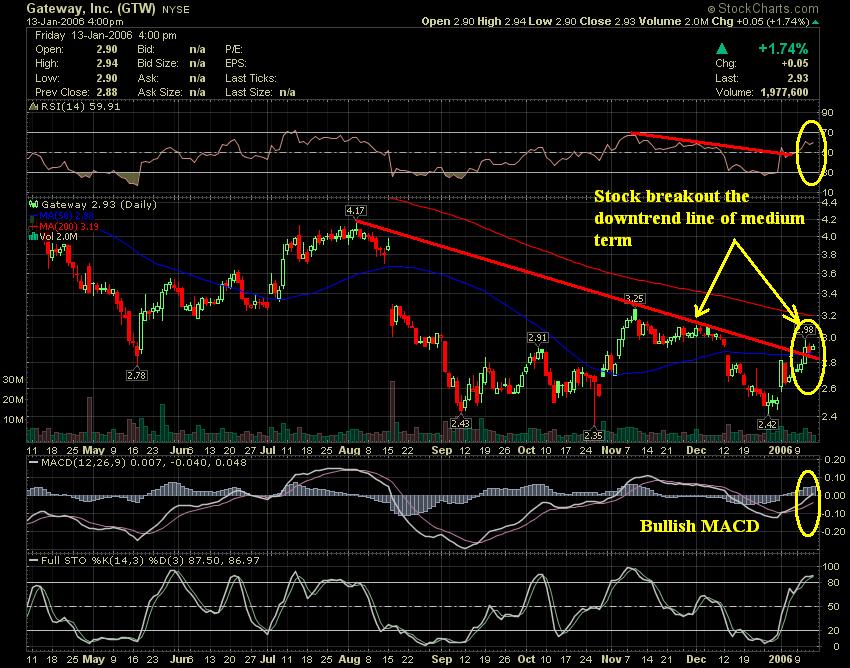Click the Prev Close: 2.88 value

[x=107, y=92]
